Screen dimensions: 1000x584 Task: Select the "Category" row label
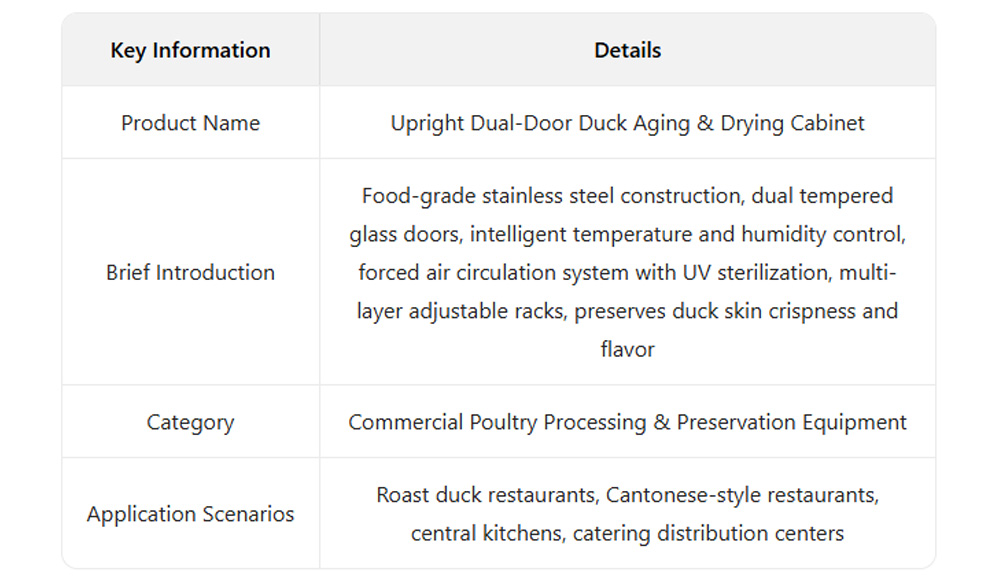coord(190,422)
